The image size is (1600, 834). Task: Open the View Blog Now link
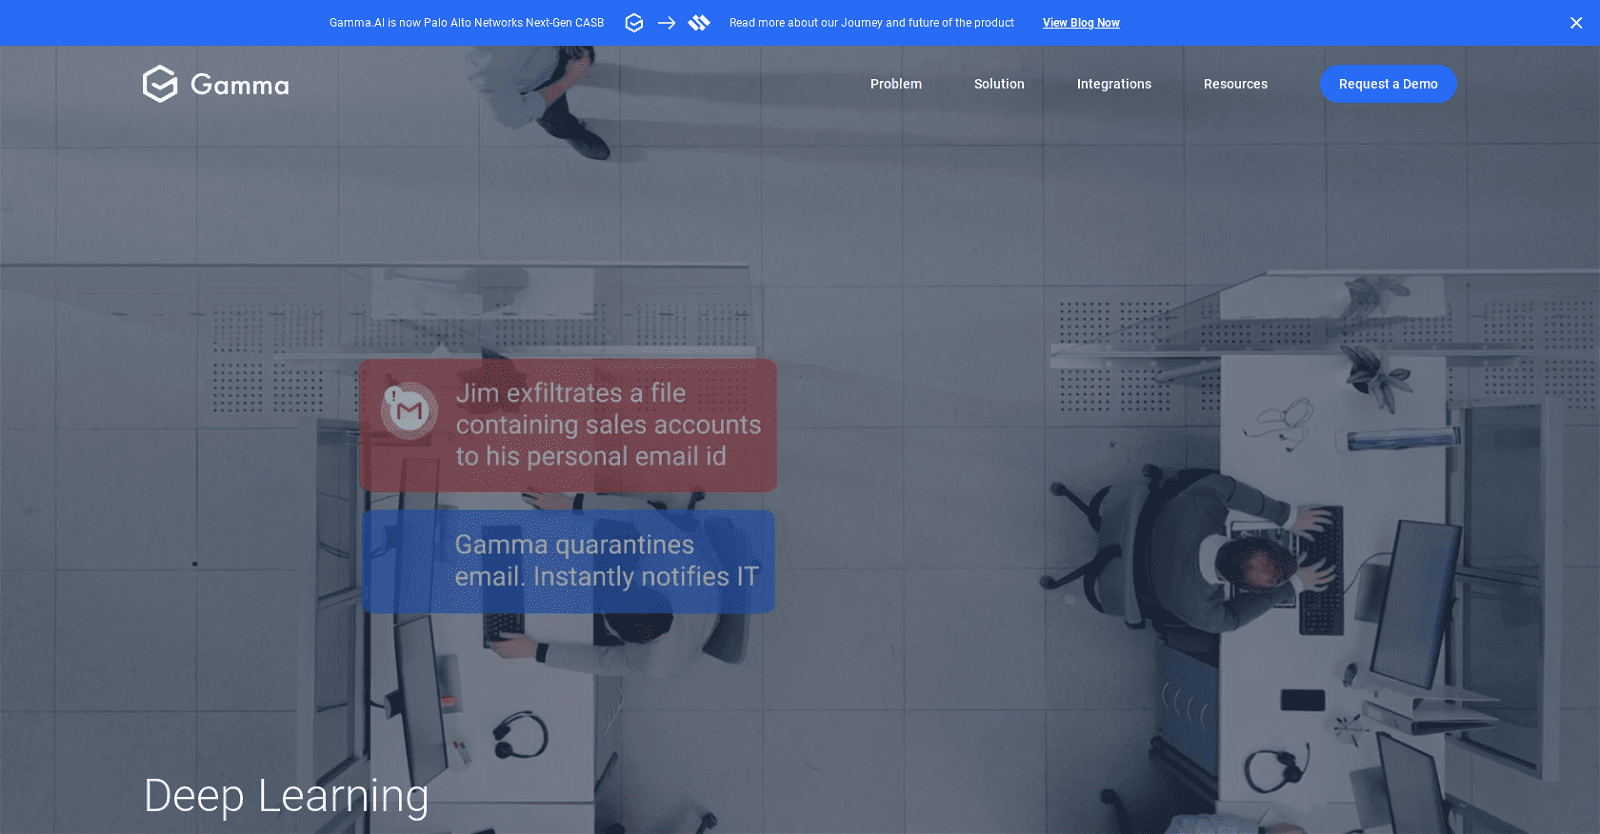[x=1081, y=23]
